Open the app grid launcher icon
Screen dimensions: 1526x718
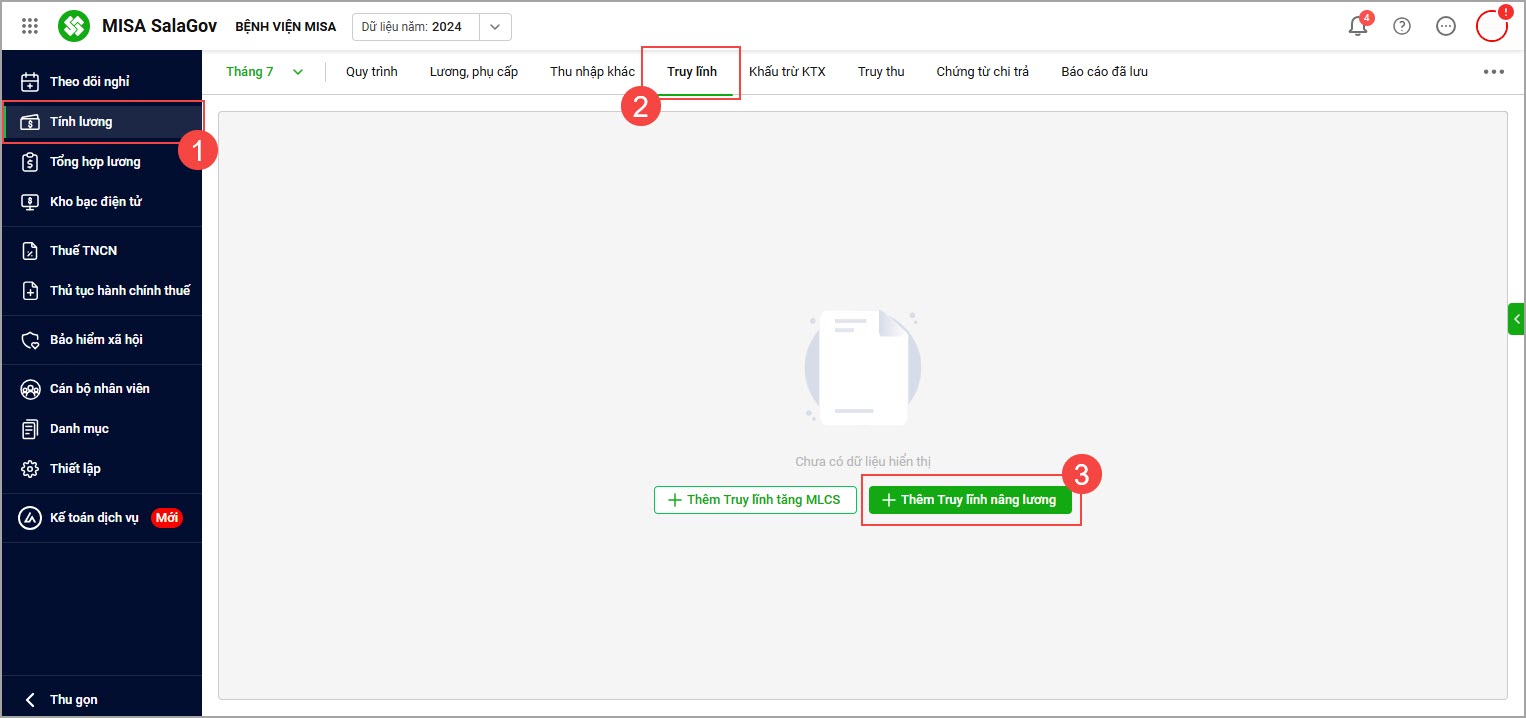(x=30, y=27)
